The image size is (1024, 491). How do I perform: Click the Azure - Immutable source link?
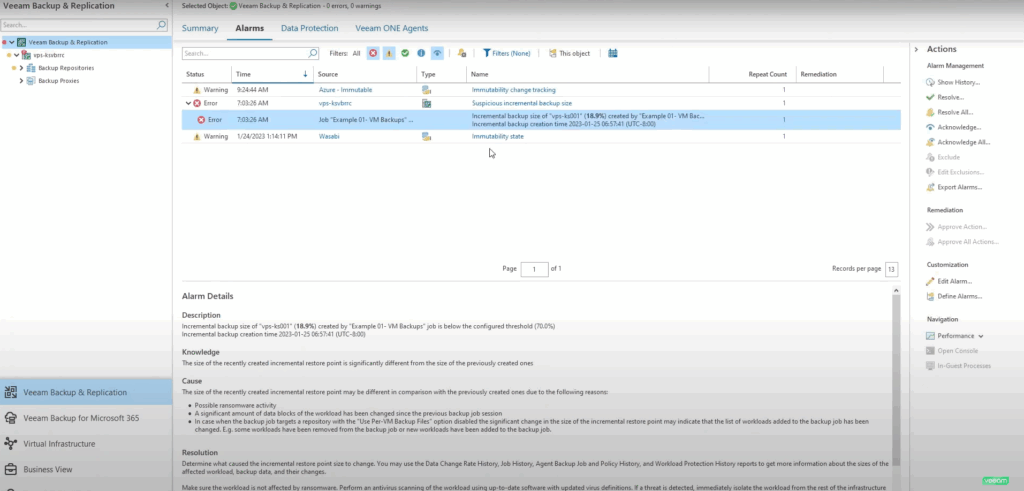pyautogui.click(x=345, y=89)
